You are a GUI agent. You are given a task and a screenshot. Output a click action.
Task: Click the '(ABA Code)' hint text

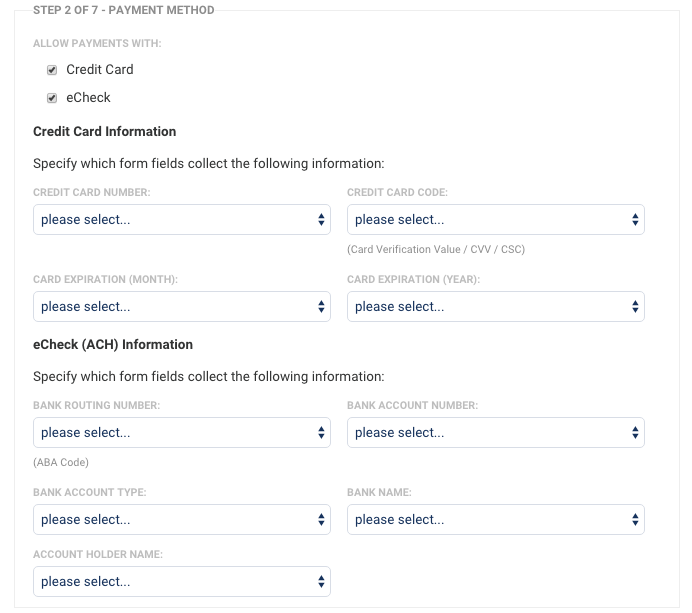click(61, 462)
